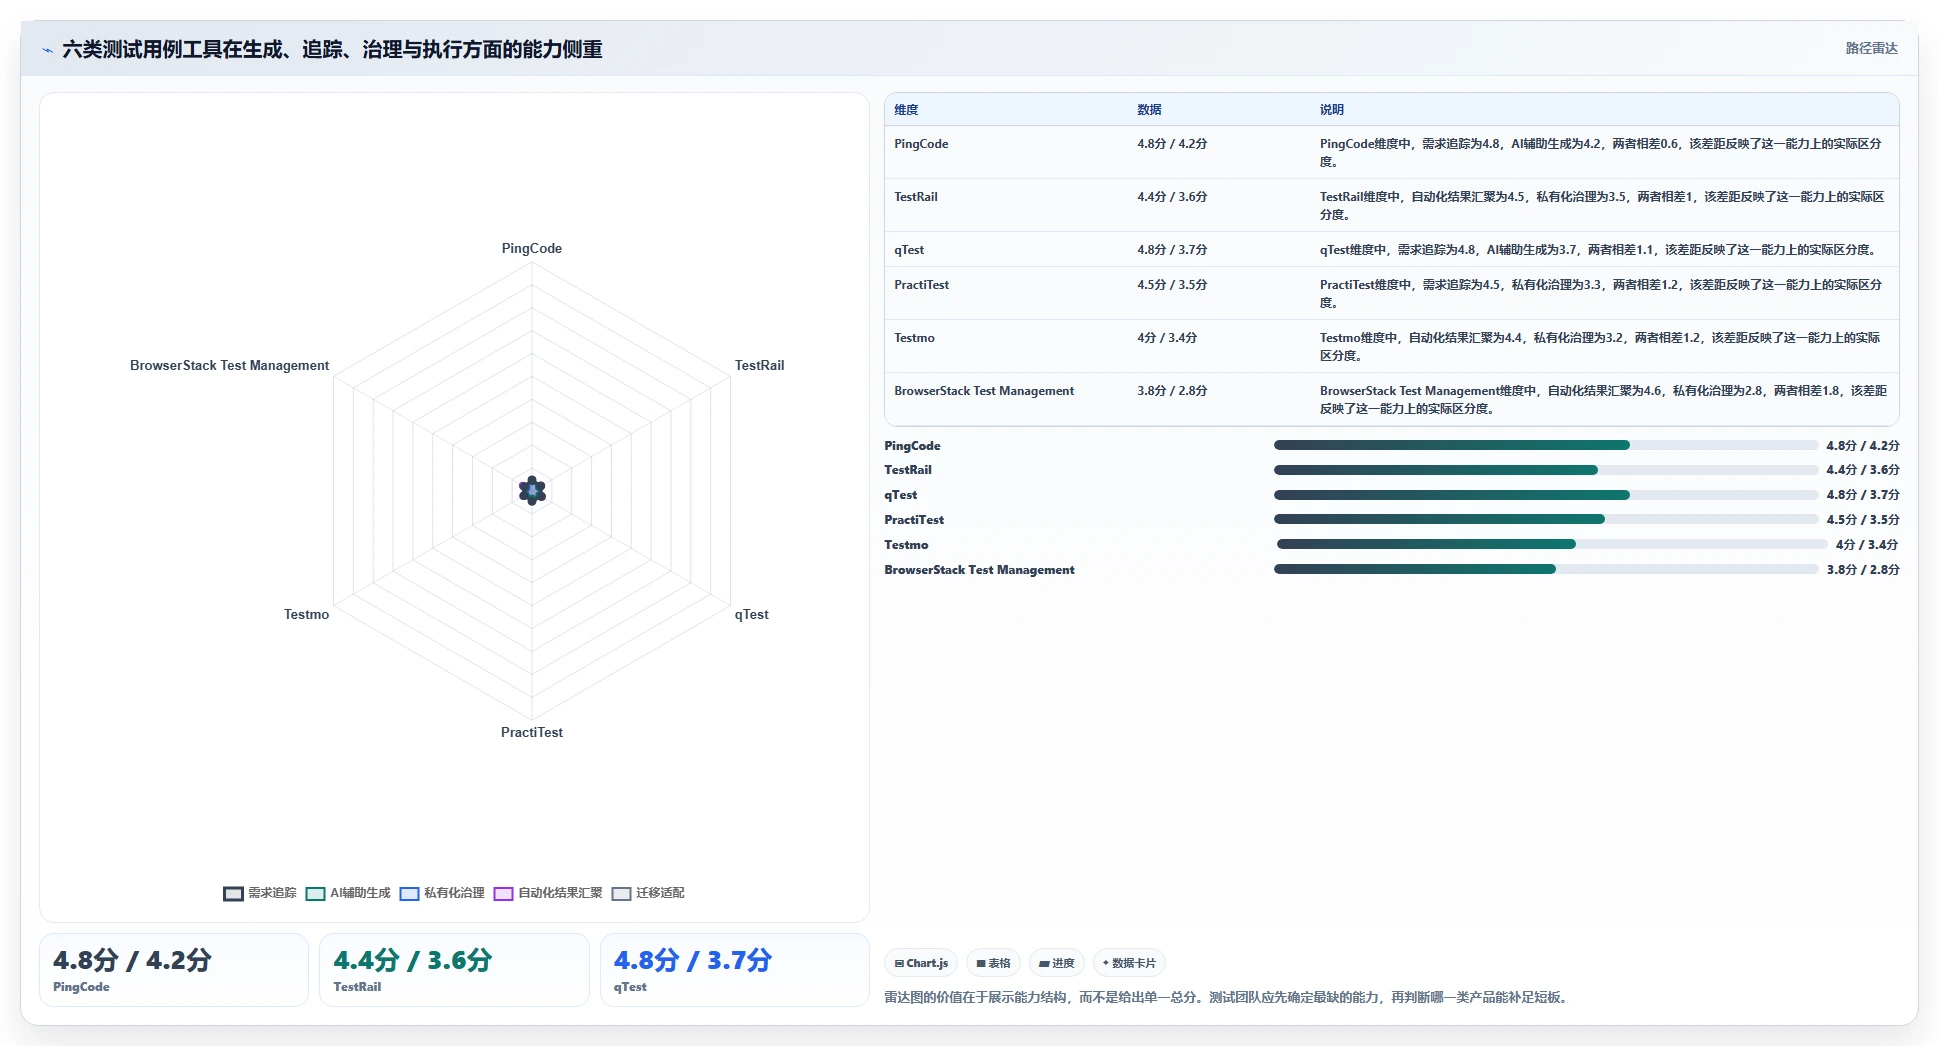The width and height of the screenshot is (1939, 1046).
Task: Click the qTest radar axis label
Action: click(751, 615)
